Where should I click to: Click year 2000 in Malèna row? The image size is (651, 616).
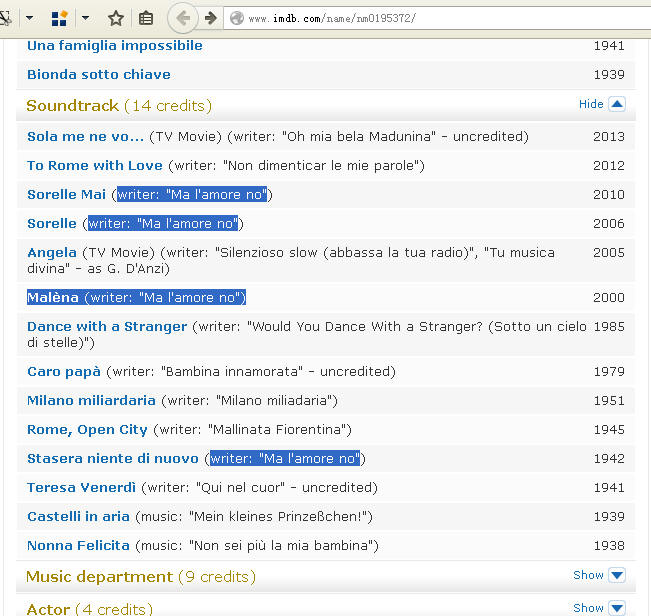(x=609, y=297)
